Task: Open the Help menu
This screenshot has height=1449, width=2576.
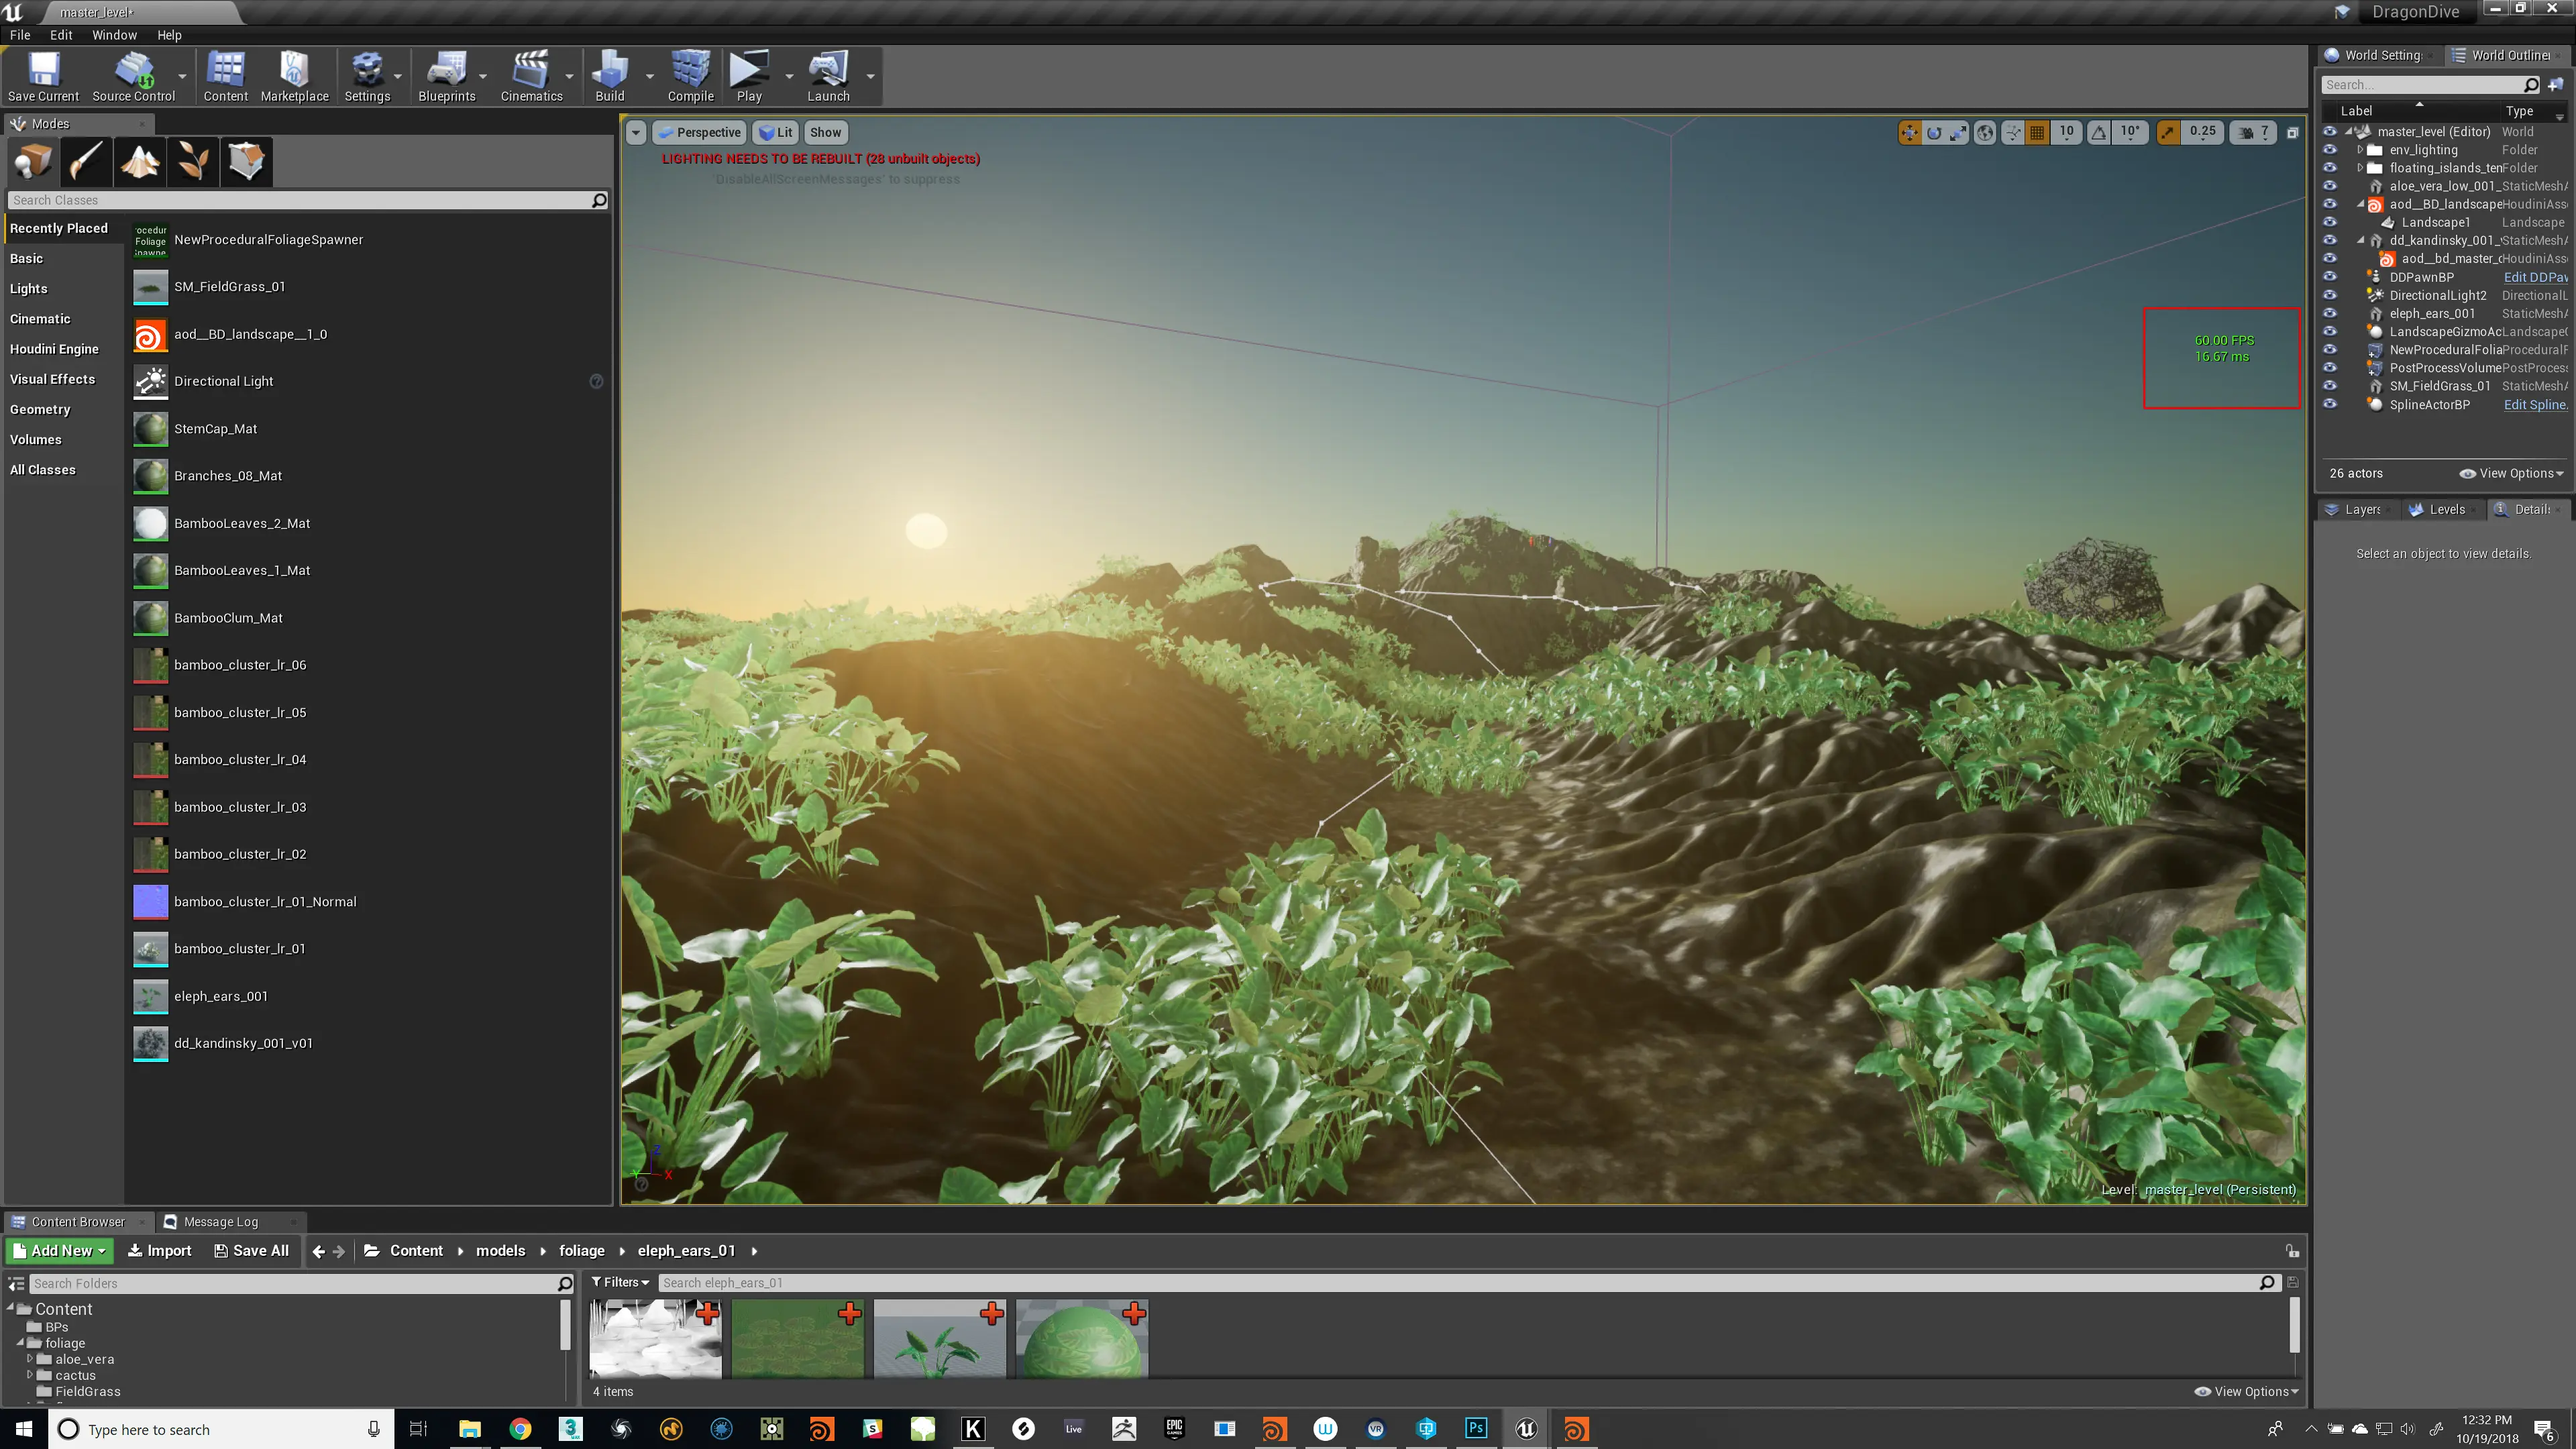Action: point(169,35)
